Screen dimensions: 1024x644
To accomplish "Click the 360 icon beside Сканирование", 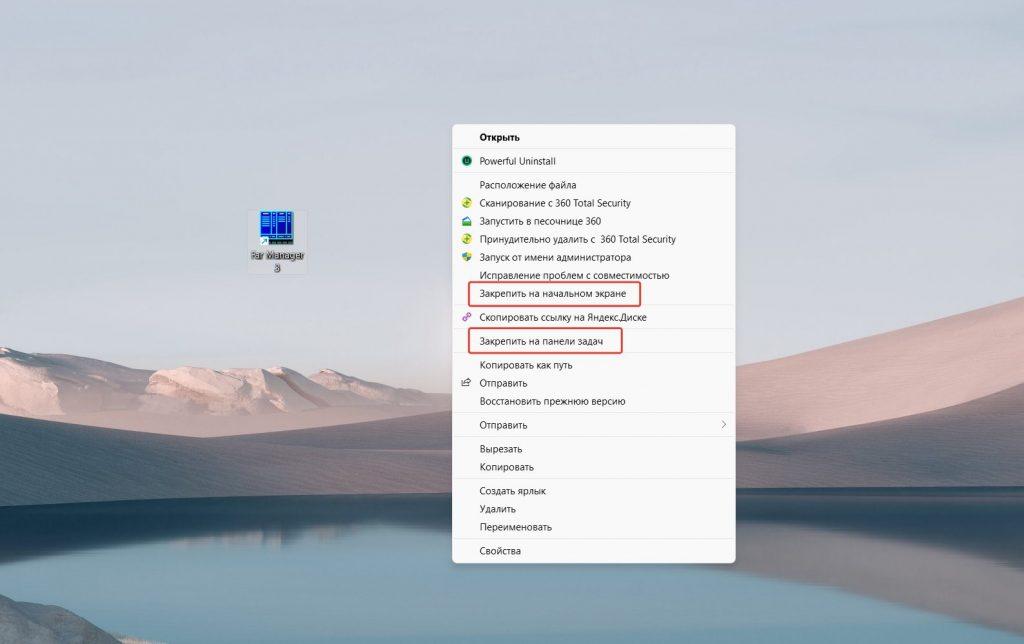I will (x=466, y=202).
